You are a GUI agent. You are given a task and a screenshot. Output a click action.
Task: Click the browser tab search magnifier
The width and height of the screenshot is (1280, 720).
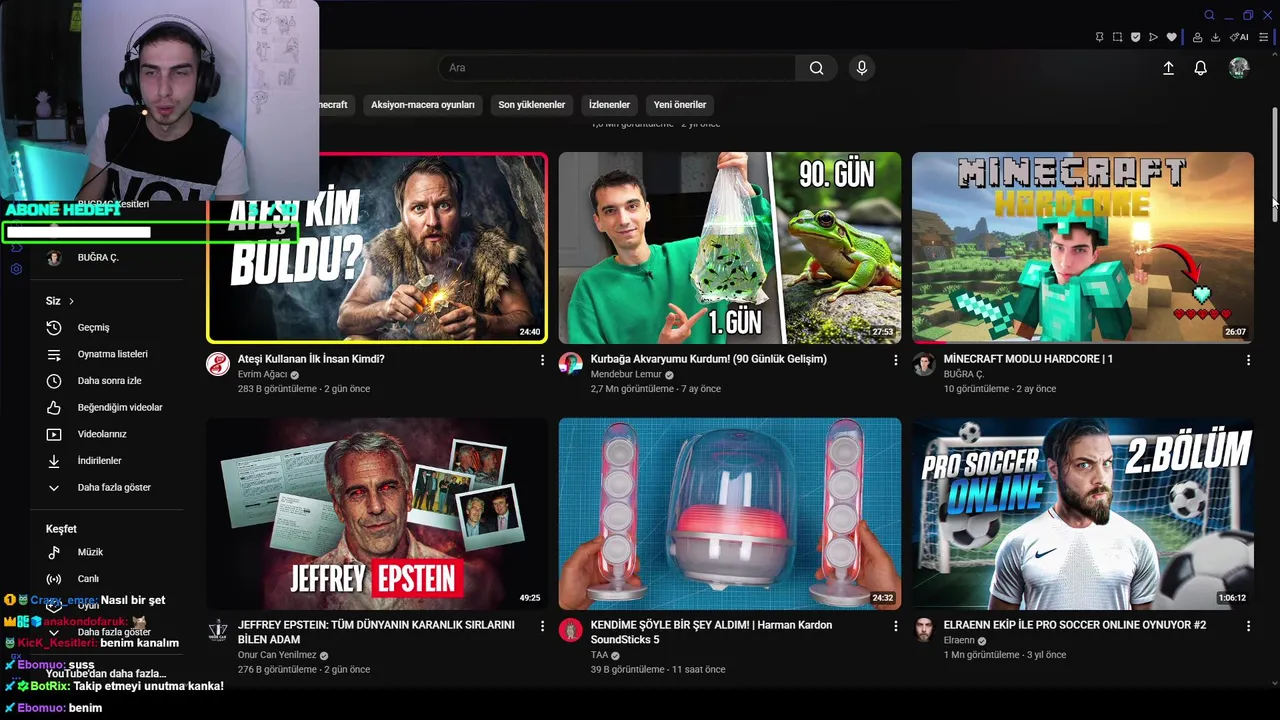tap(1209, 15)
